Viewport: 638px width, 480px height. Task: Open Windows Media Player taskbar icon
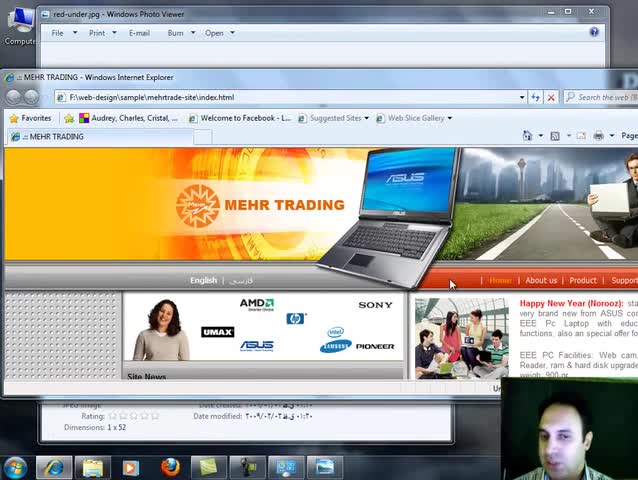pyautogui.click(x=131, y=468)
